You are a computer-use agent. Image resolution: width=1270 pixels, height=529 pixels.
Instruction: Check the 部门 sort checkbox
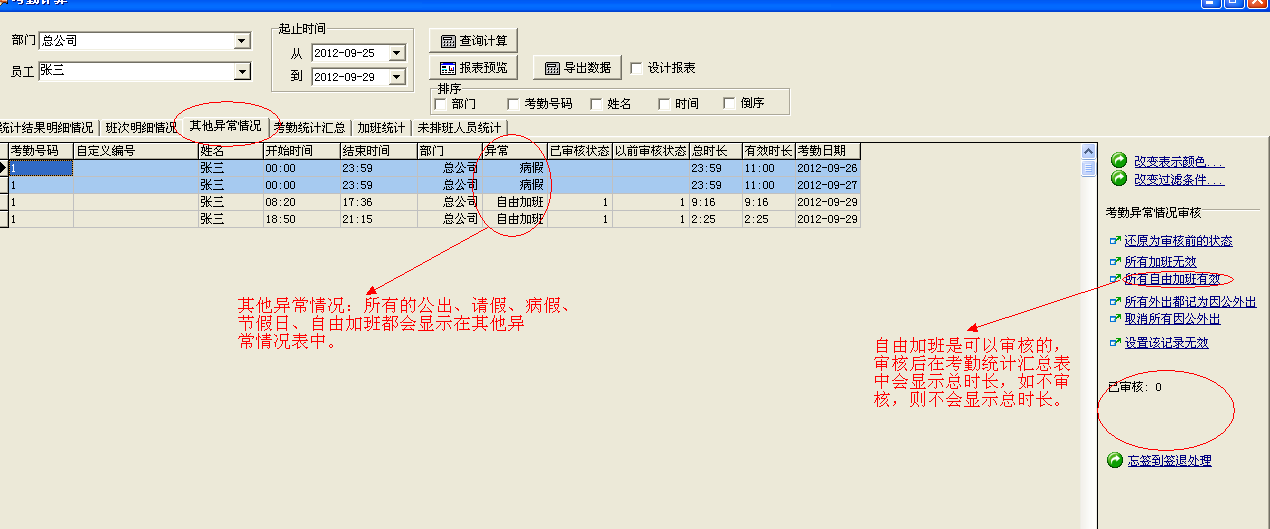tap(441, 103)
